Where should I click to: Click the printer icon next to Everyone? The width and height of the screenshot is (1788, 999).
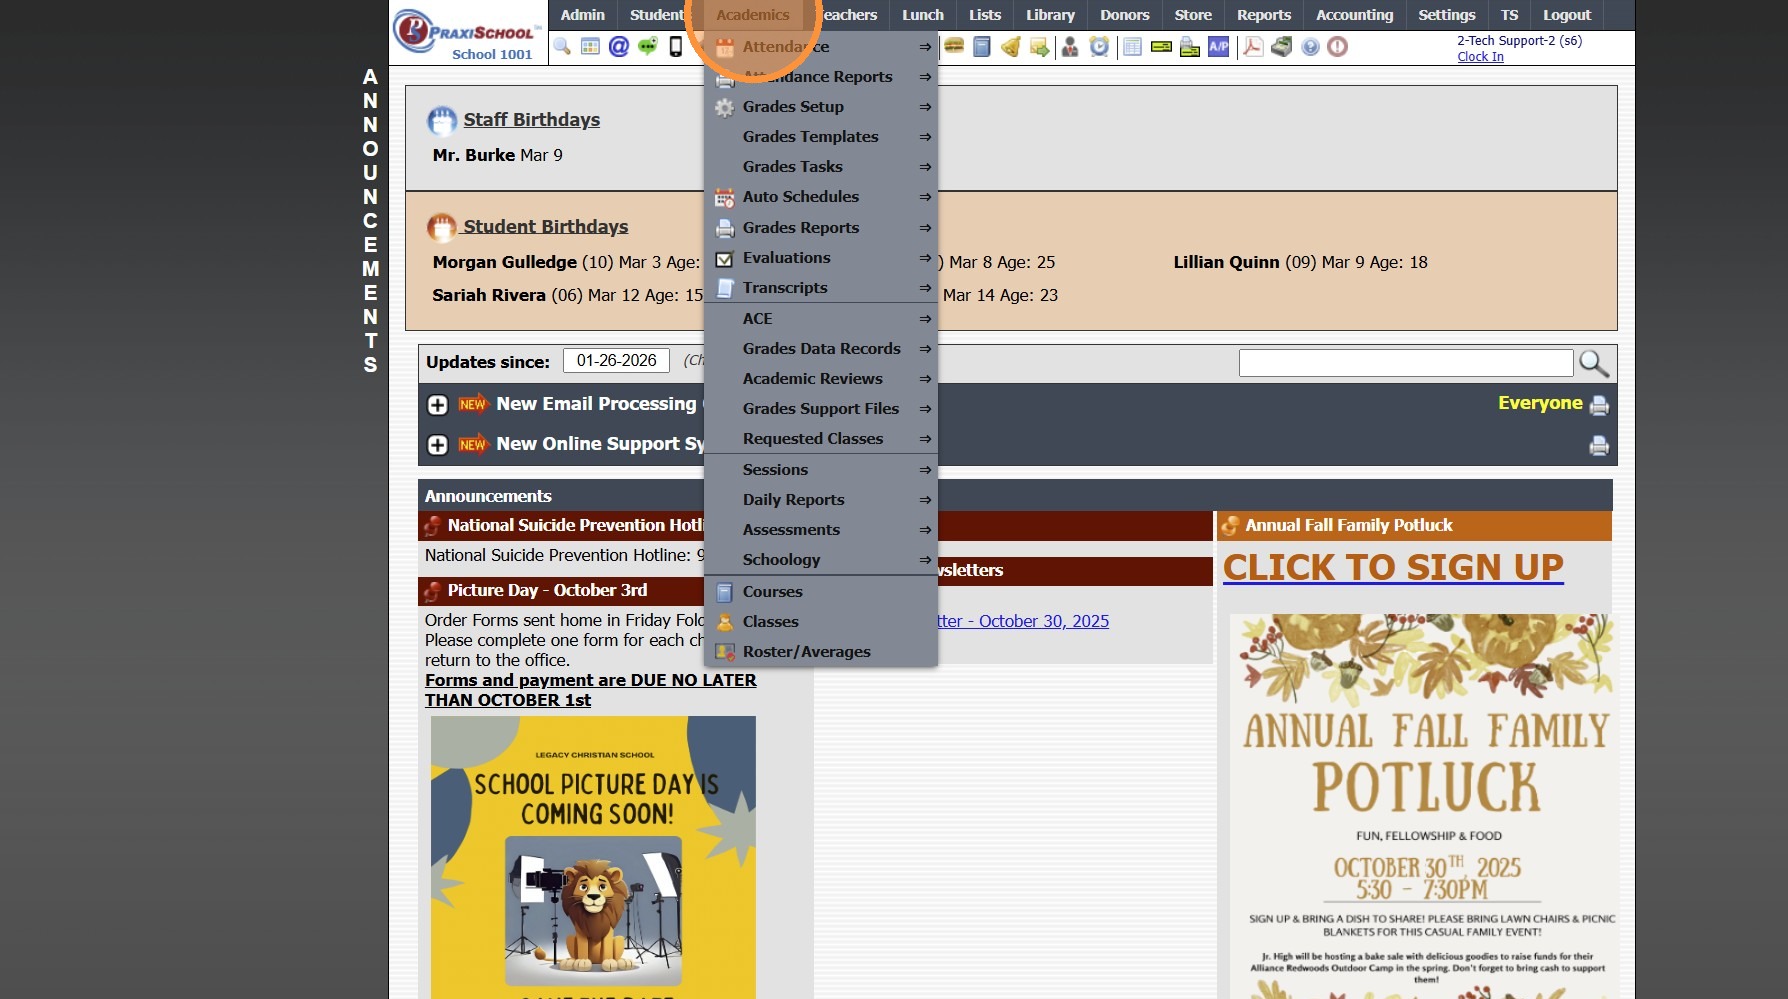tap(1599, 405)
